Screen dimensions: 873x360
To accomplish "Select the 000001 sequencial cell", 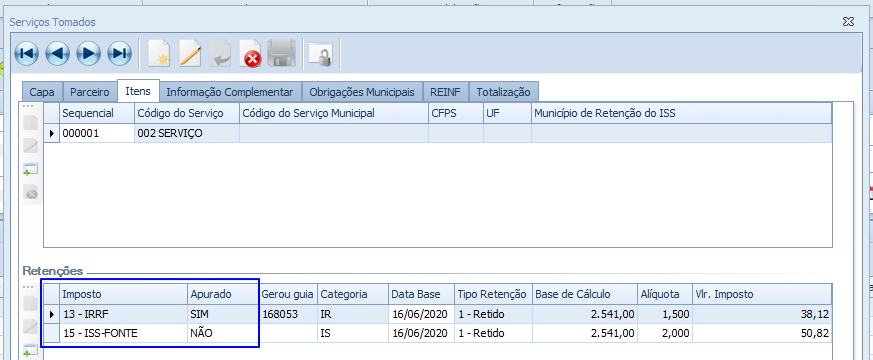I will pyautogui.click(x=97, y=134).
